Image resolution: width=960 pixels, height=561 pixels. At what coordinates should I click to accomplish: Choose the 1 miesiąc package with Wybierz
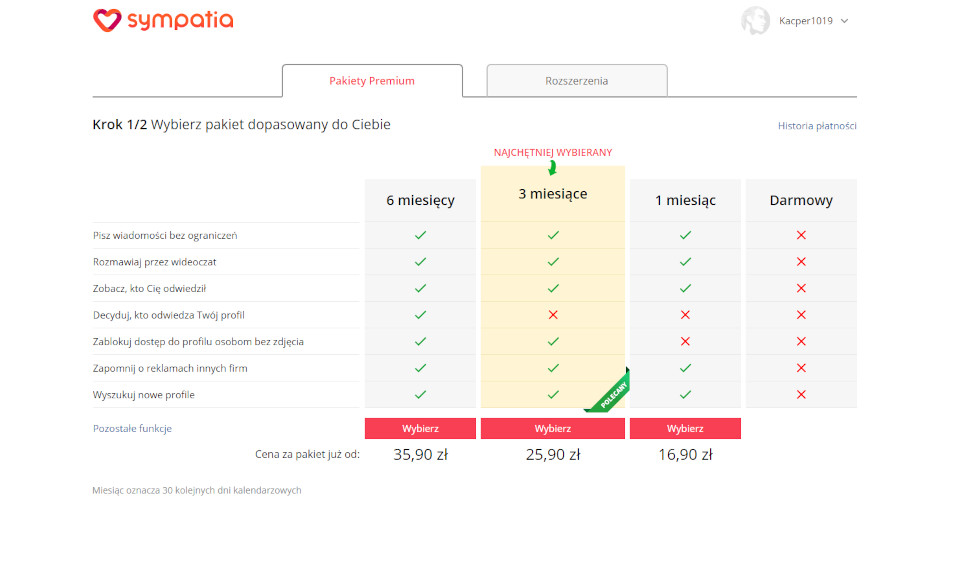pyautogui.click(x=685, y=428)
